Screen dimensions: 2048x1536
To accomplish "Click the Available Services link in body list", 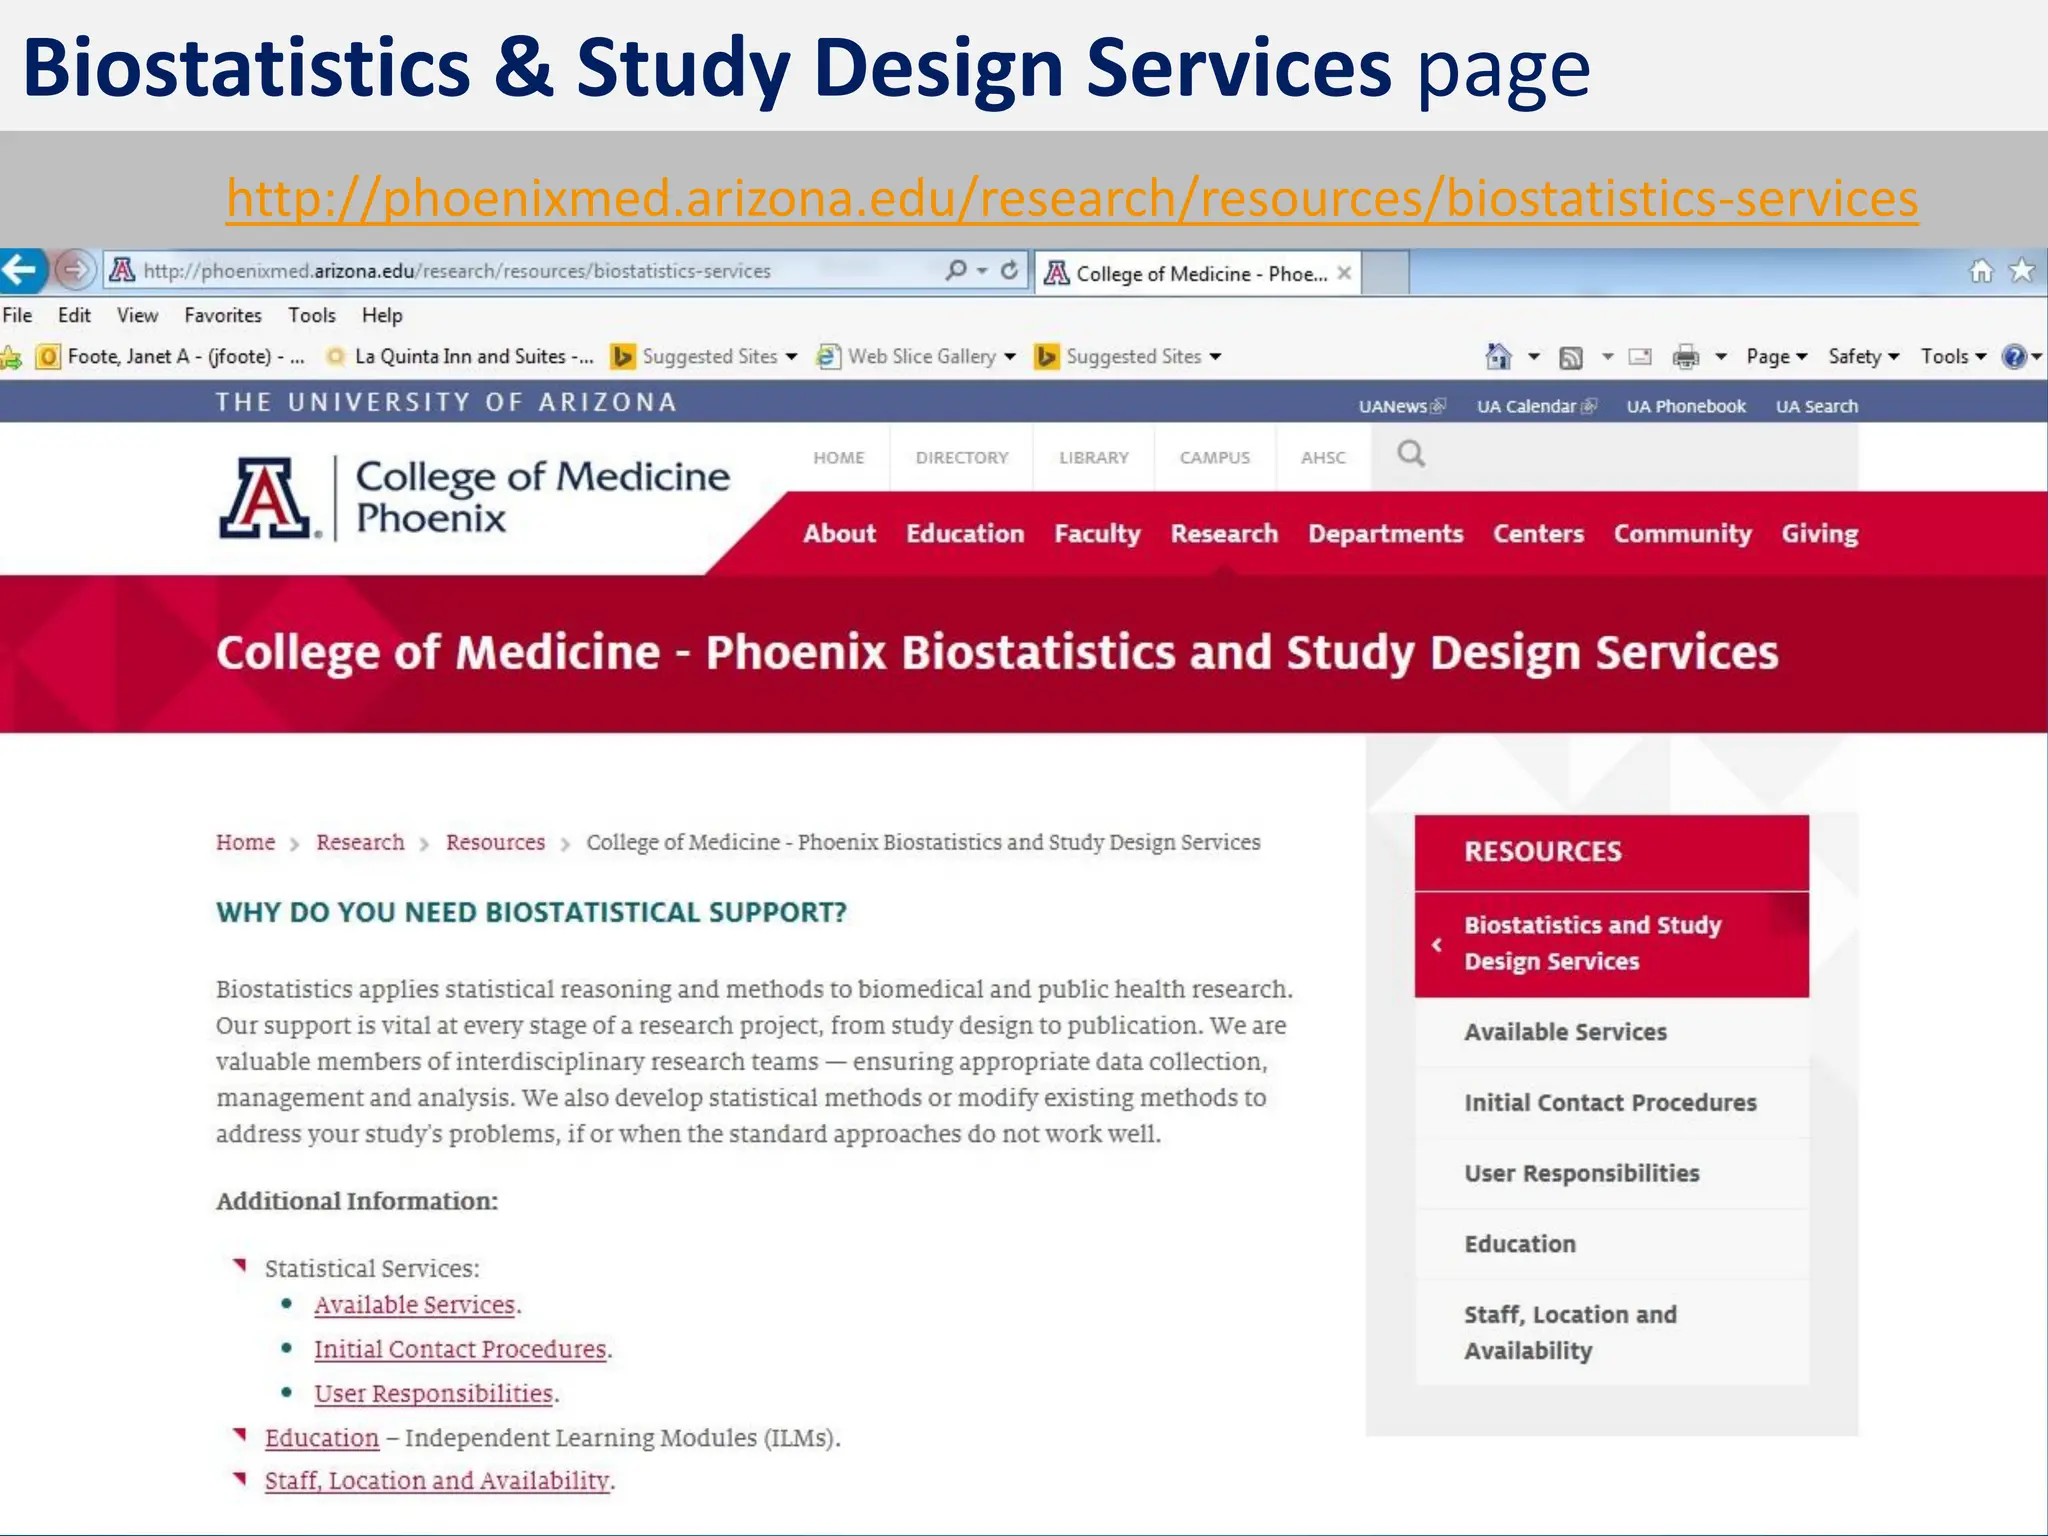I will (414, 1306).
